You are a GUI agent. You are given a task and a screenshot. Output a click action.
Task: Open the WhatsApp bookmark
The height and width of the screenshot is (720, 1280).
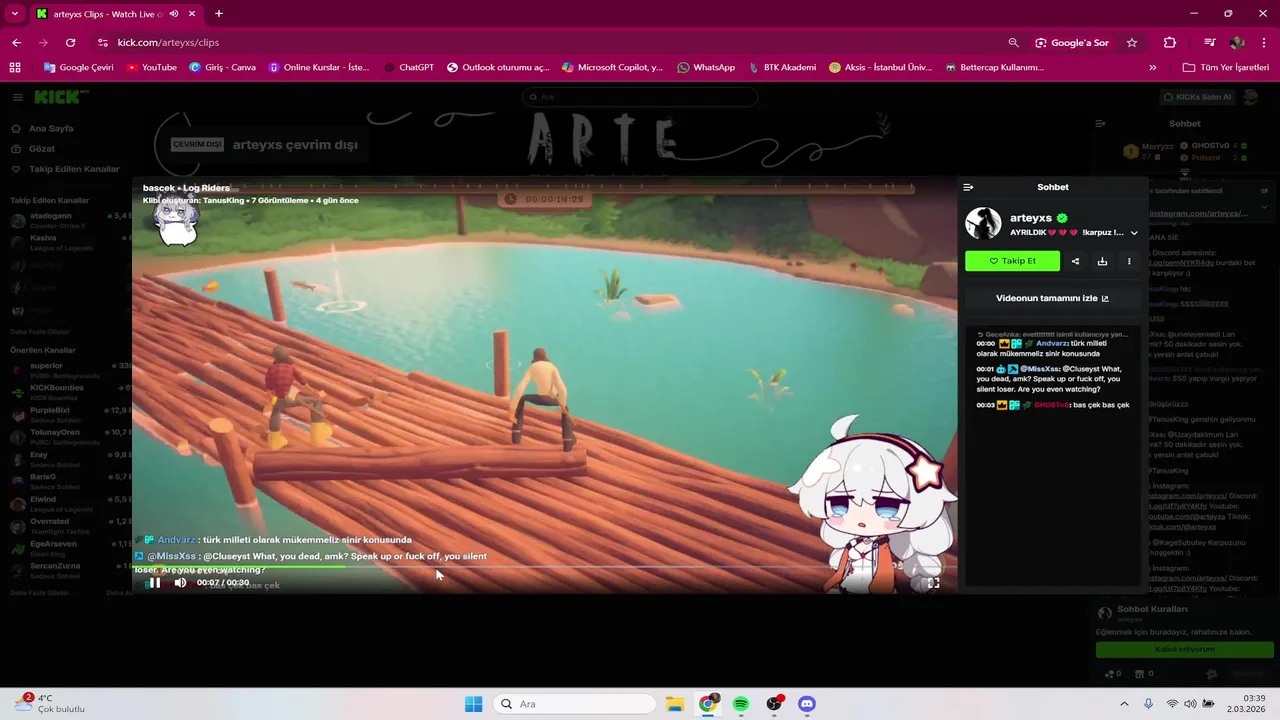tap(706, 67)
